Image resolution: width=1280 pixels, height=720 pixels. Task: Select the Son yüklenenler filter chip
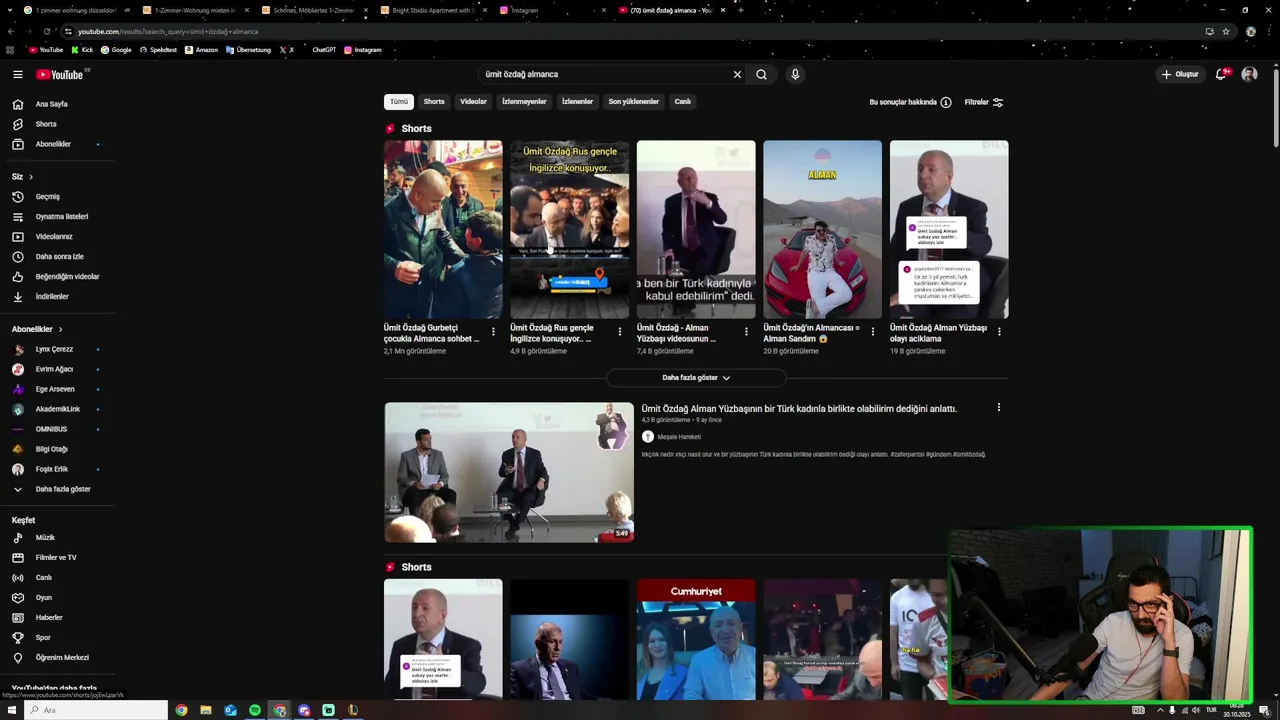[634, 102]
